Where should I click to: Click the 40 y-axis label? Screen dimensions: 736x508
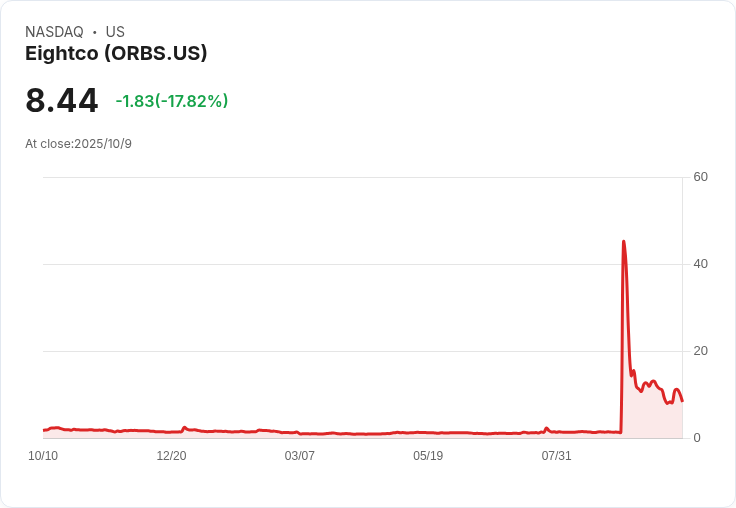(x=700, y=264)
